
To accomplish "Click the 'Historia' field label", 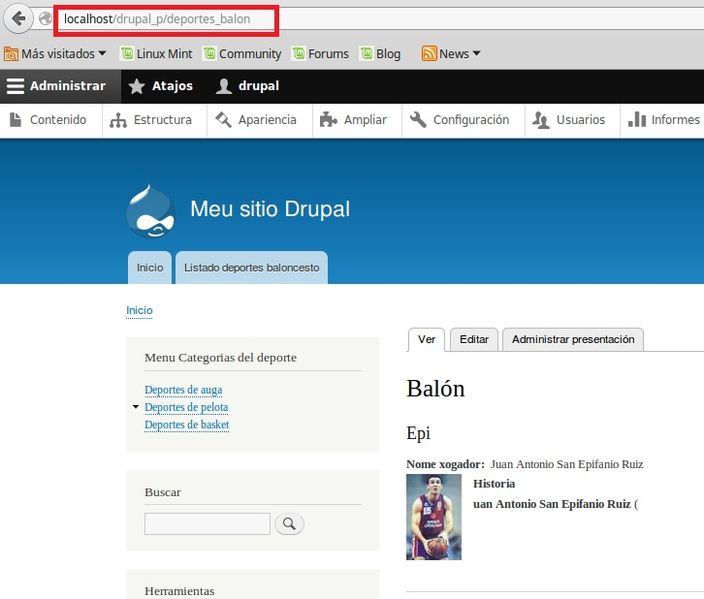I will [x=494, y=484].
